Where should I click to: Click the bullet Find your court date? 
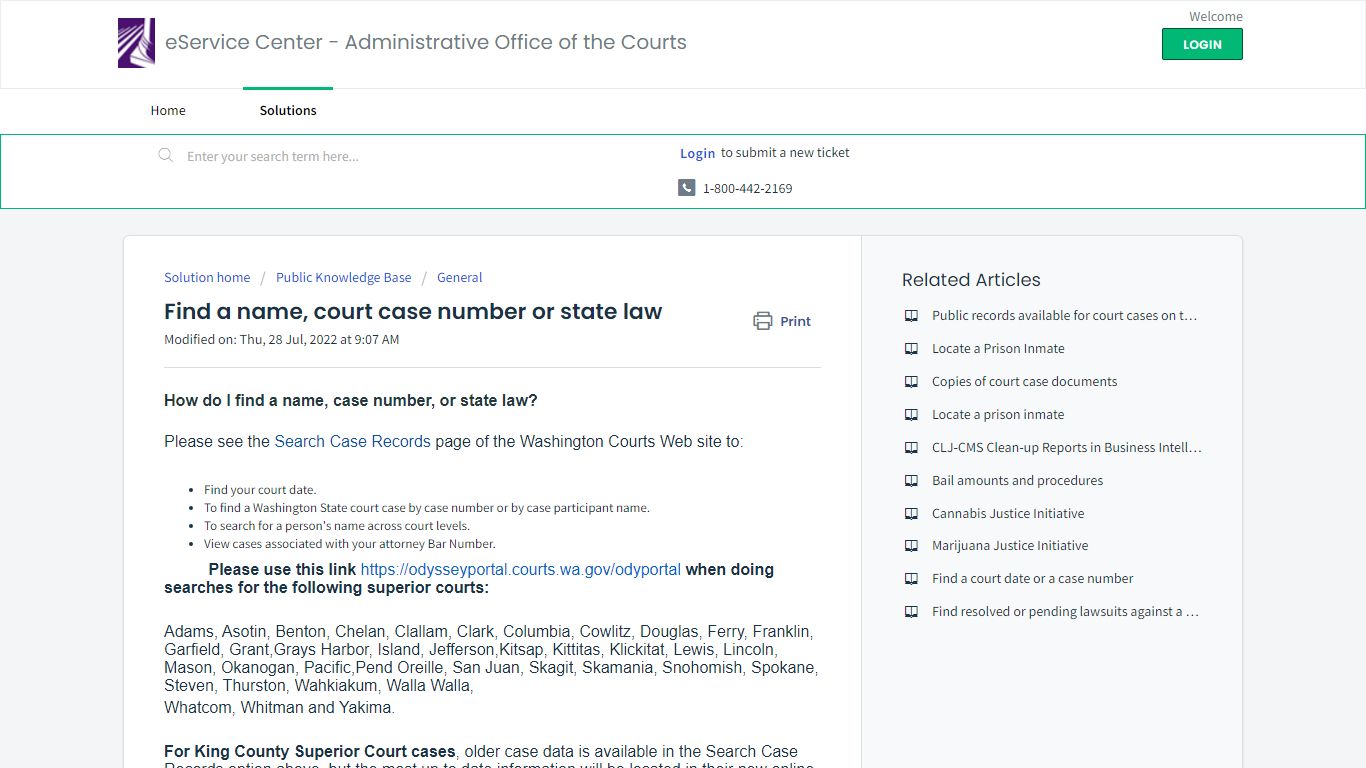click(260, 490)
